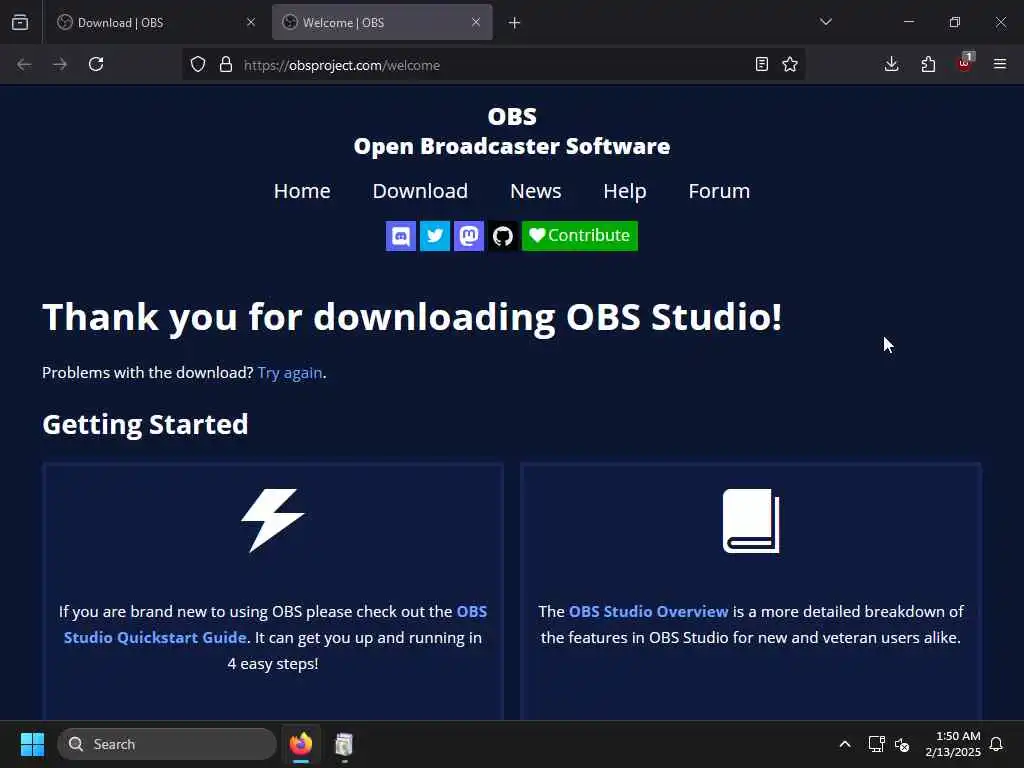Open the Firefox hamburger application menu
This screenshot has height=768, width=1024.
click(1000, 64)
